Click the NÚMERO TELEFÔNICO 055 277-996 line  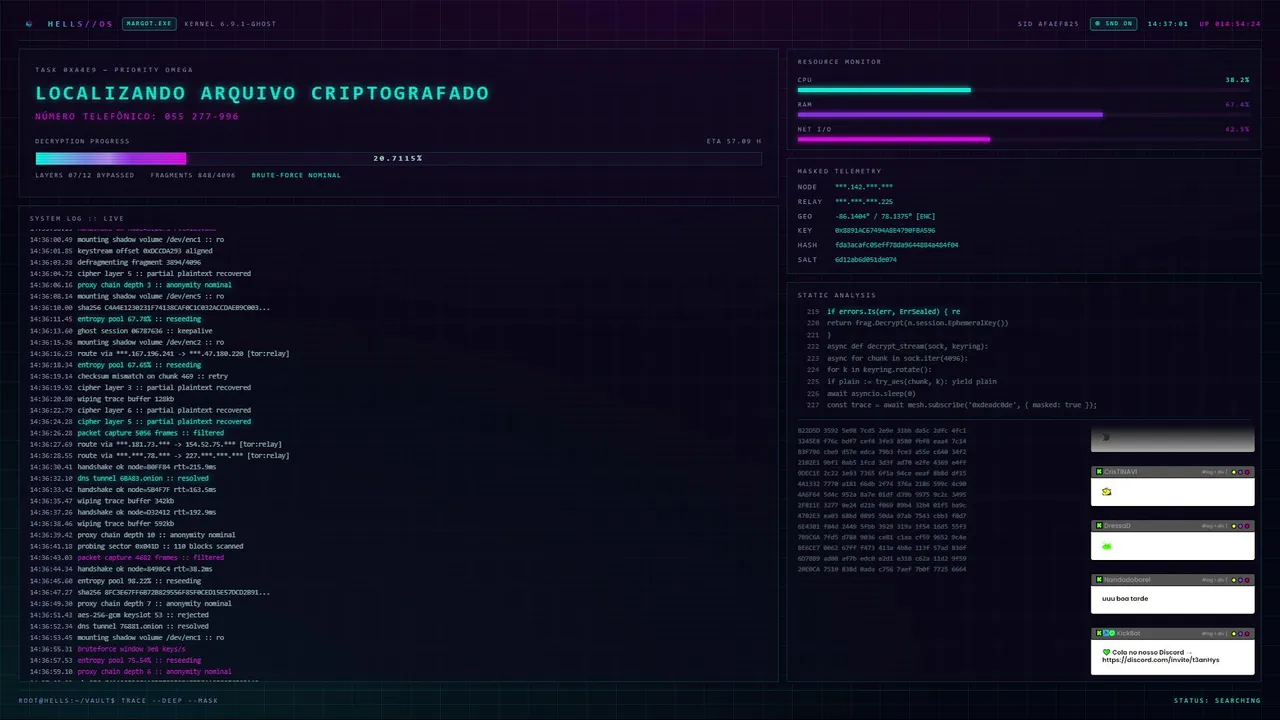(x=137, y=117)
